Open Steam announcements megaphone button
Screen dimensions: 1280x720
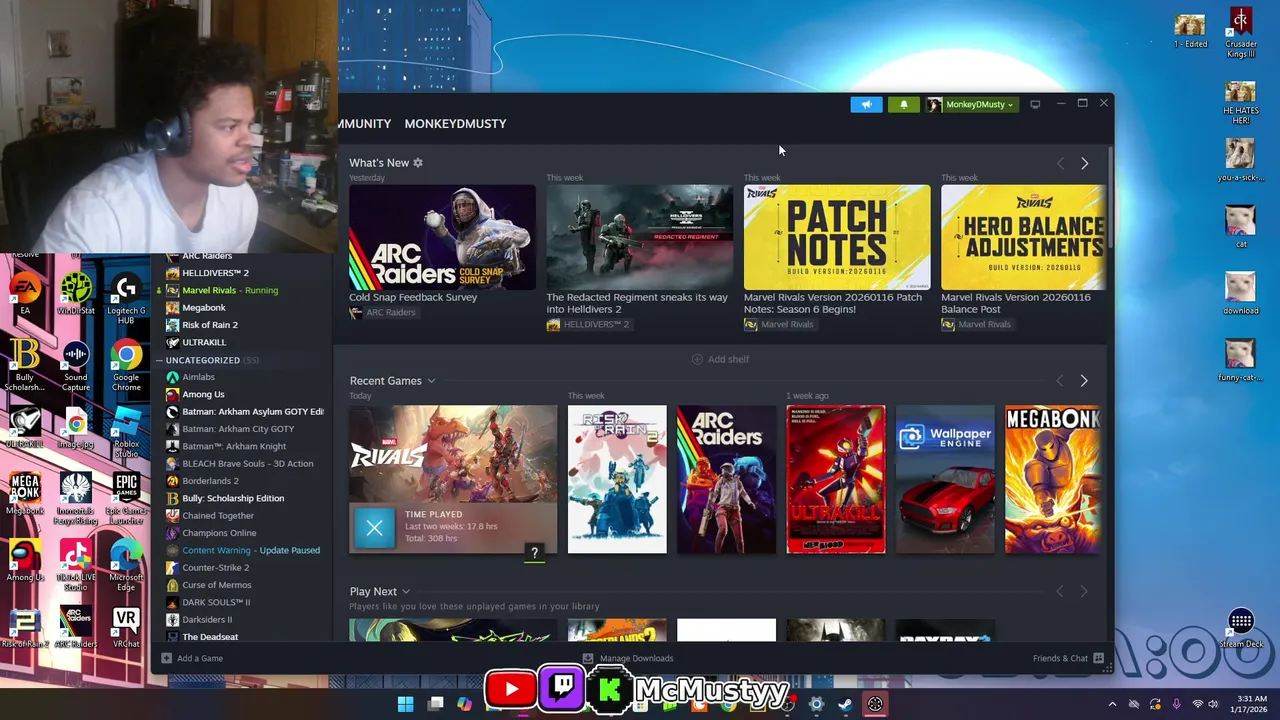[x=866, y=104]
